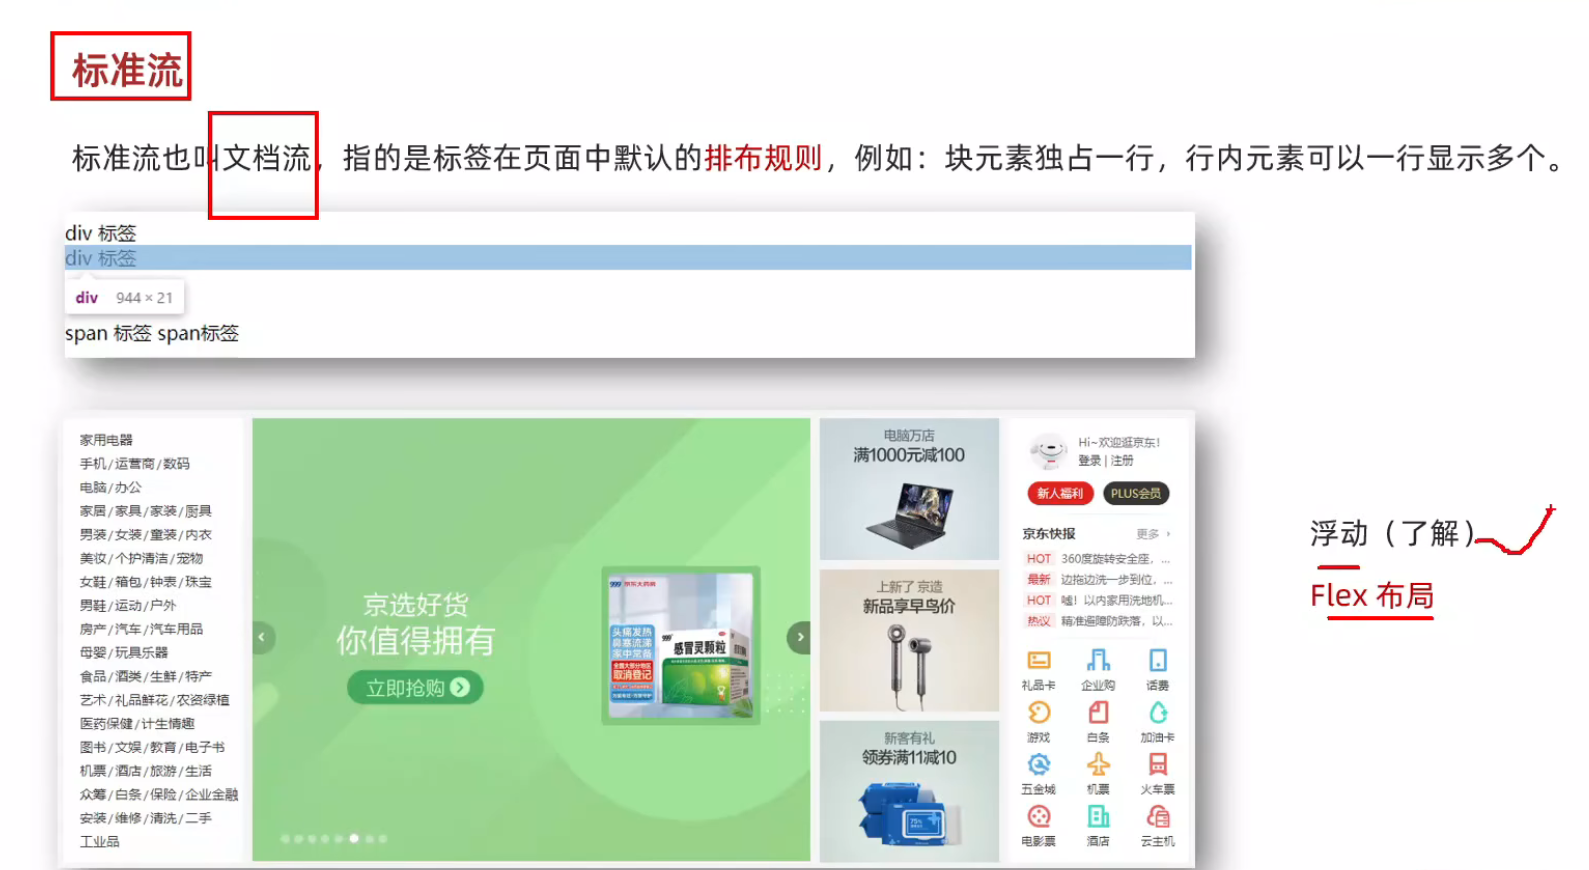Click the 感冒灵颗粒 product image in banner

681,646
